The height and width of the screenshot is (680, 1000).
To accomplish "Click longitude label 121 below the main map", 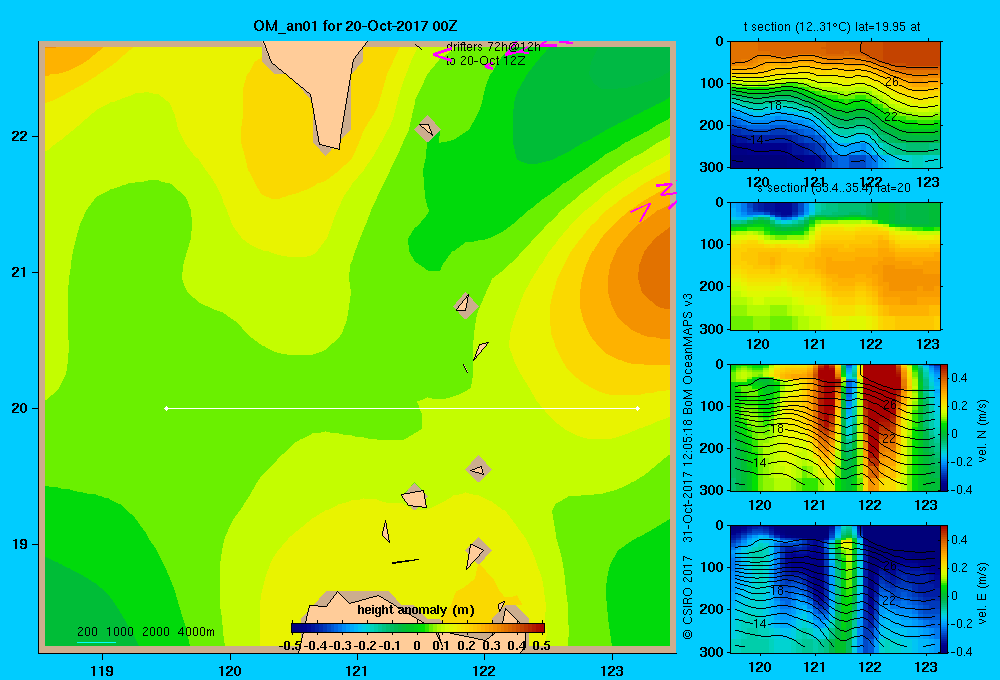I will pos(357,670).
